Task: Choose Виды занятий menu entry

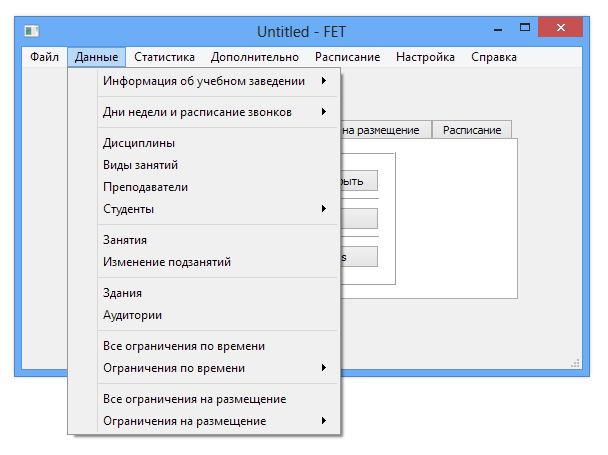Action: pos(141,165)
